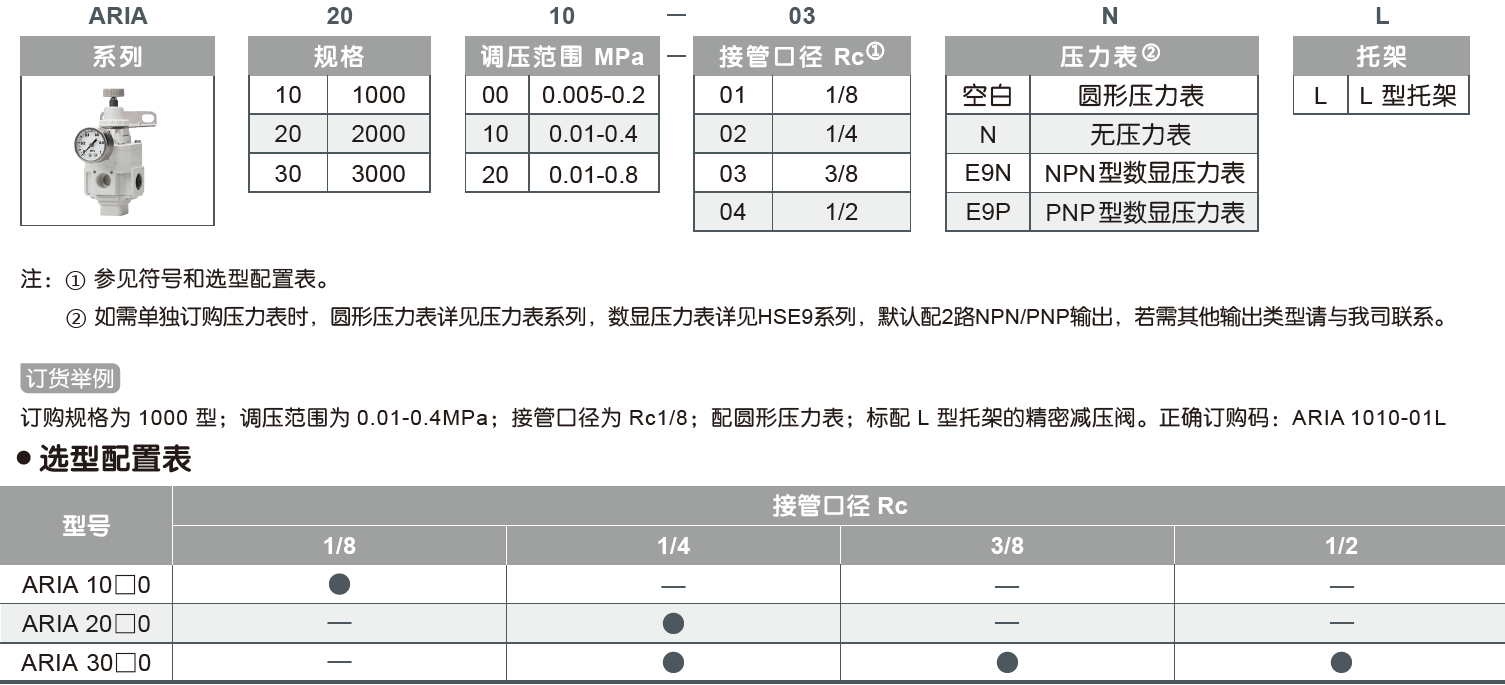Select the filled dot under 3/8 for ARIA 30□0
1505x685 pixels.
[x=1007, y=662]
